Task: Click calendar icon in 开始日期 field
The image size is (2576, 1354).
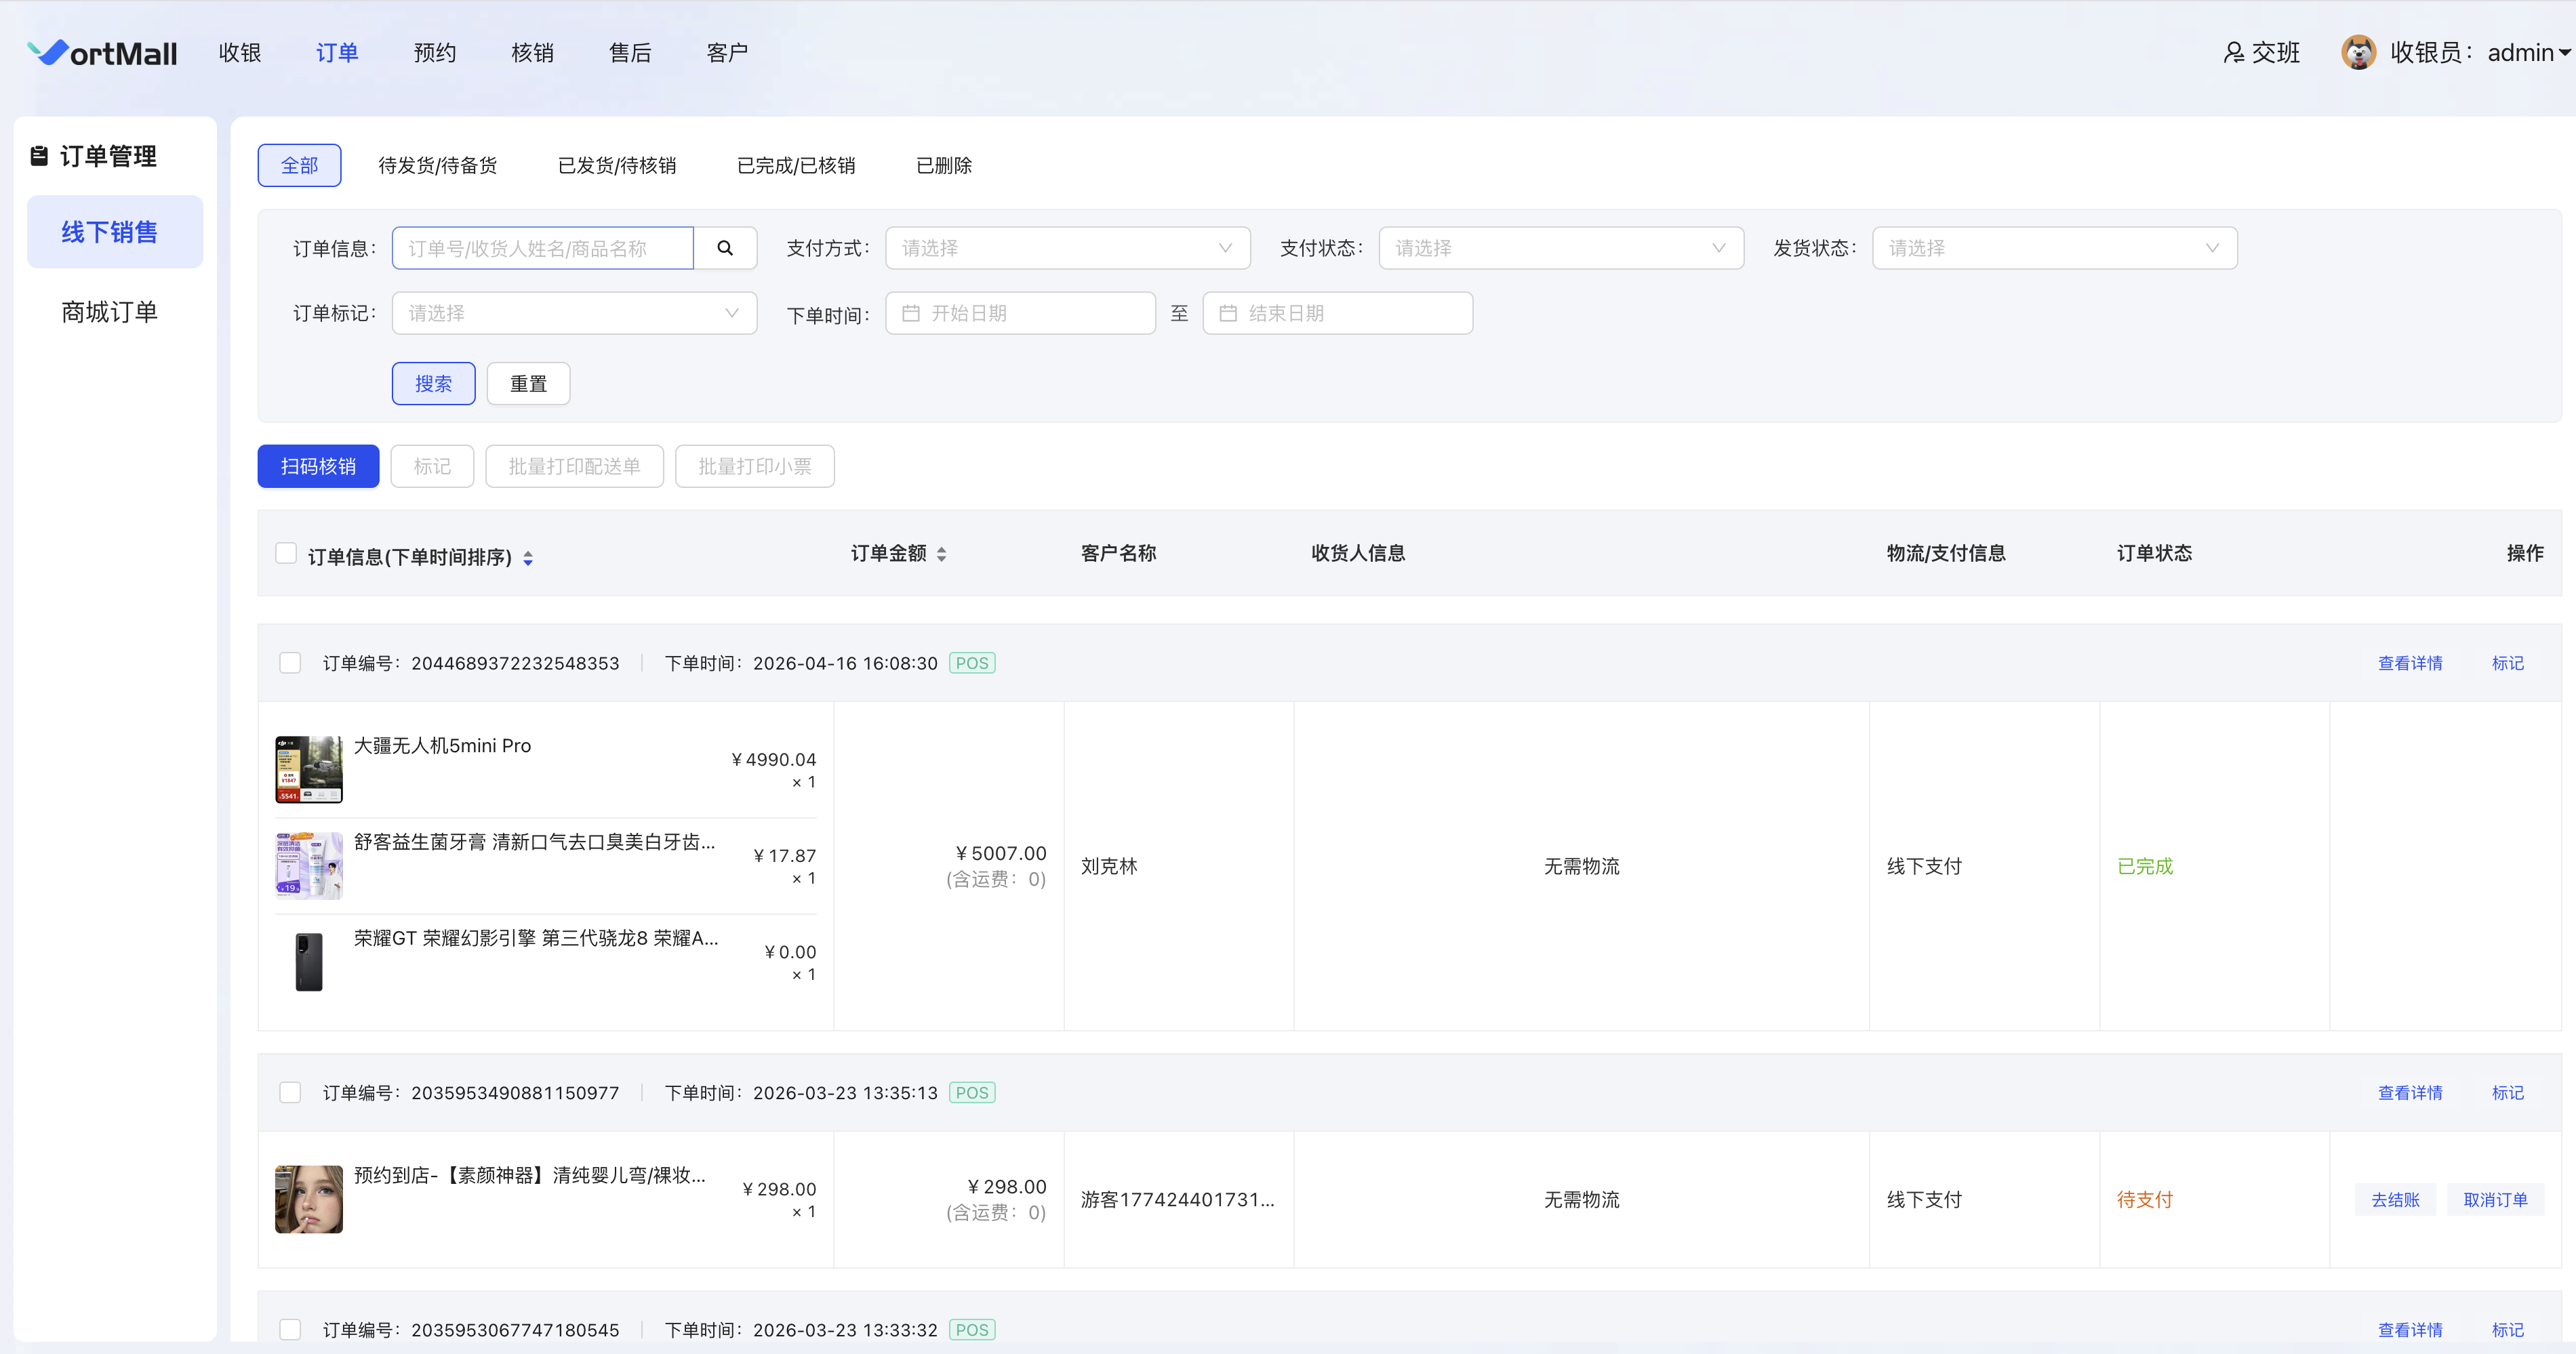Action: (x=911, y=313)
